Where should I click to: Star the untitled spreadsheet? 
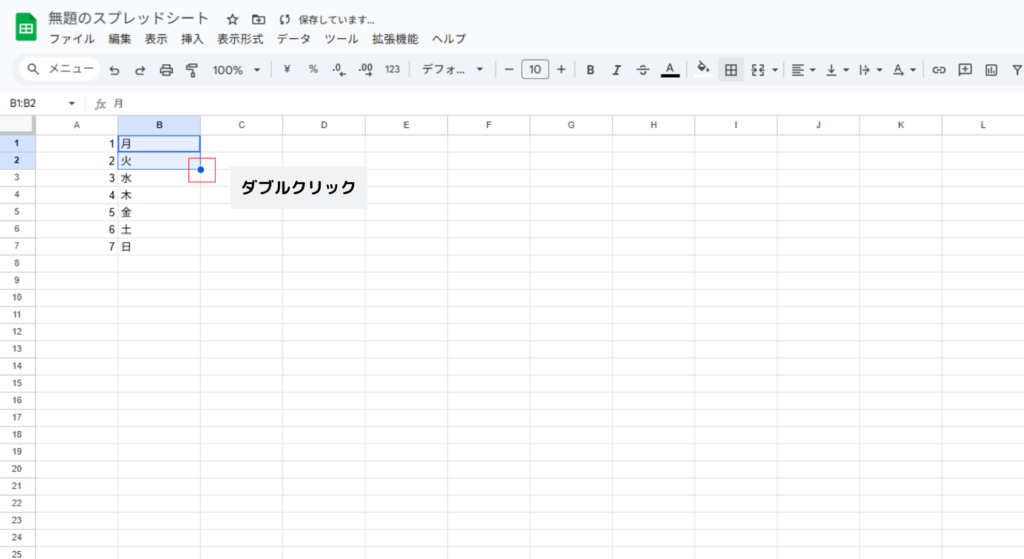[232, 20]
